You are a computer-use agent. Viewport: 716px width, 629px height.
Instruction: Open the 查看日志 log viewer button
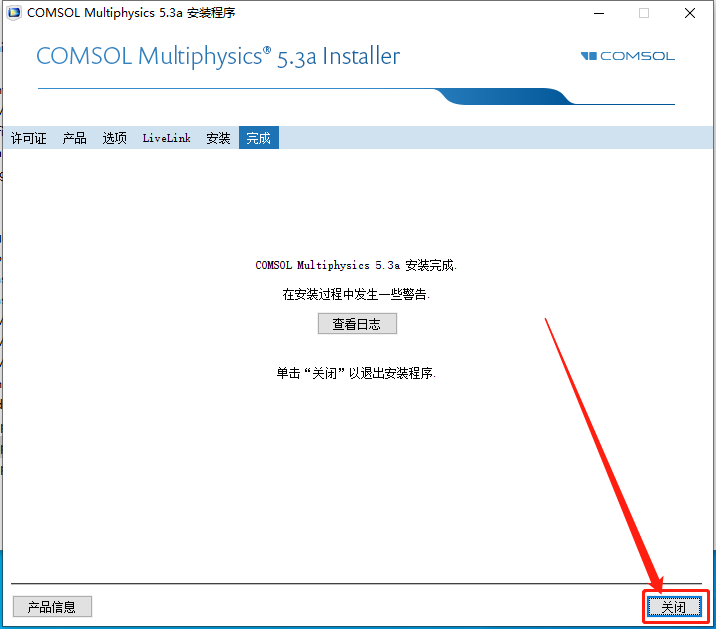pyautogui.click(x=357, y=323)
